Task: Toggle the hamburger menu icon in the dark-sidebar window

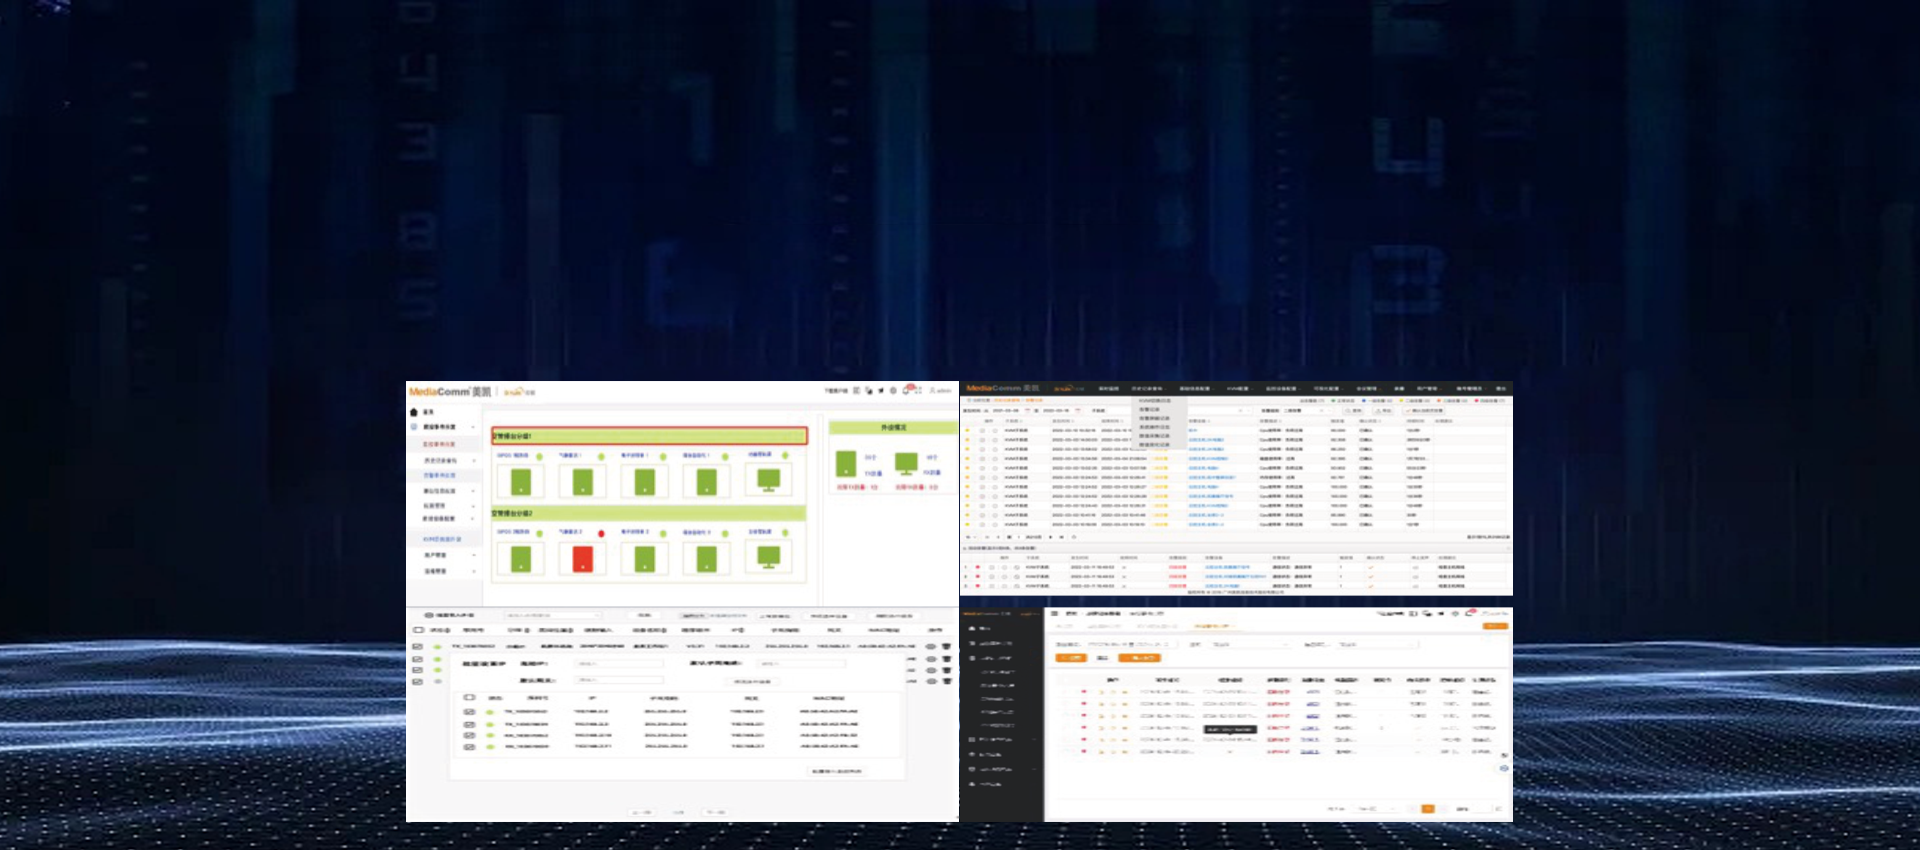Action: click(x=1054, y=613)
